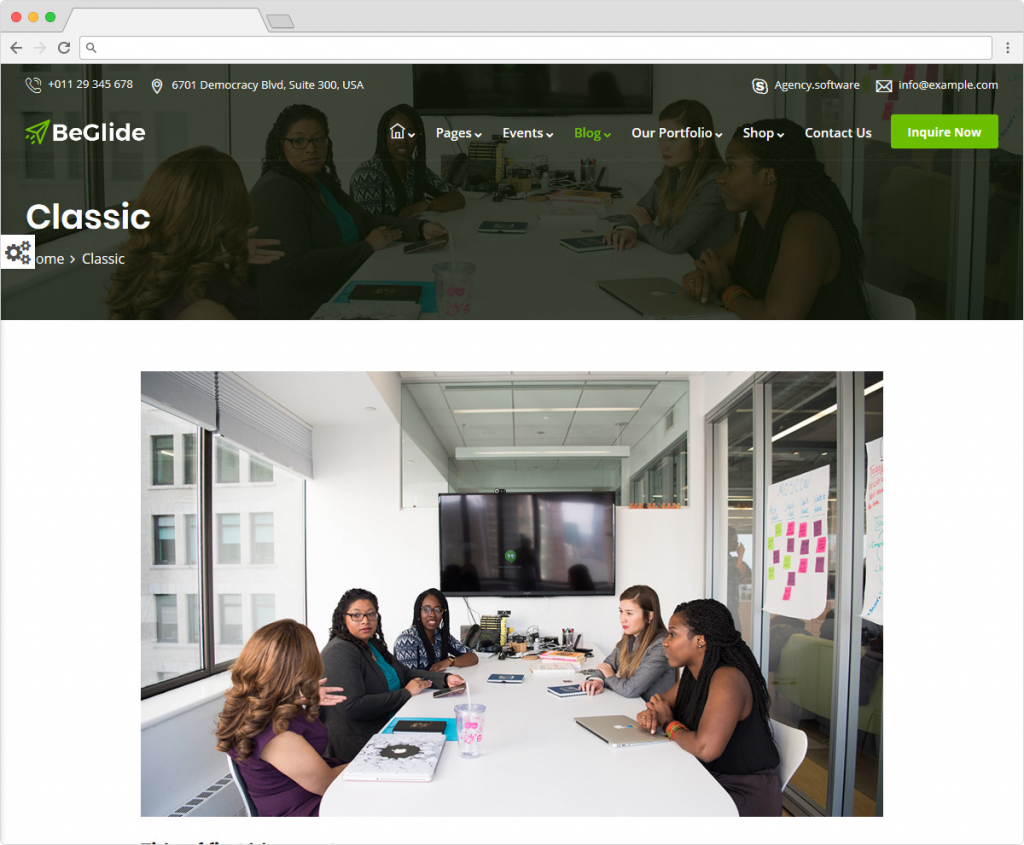The image size is (1024, 845).
Task: Click the info@example.com email link
Action: click(948, 85)
